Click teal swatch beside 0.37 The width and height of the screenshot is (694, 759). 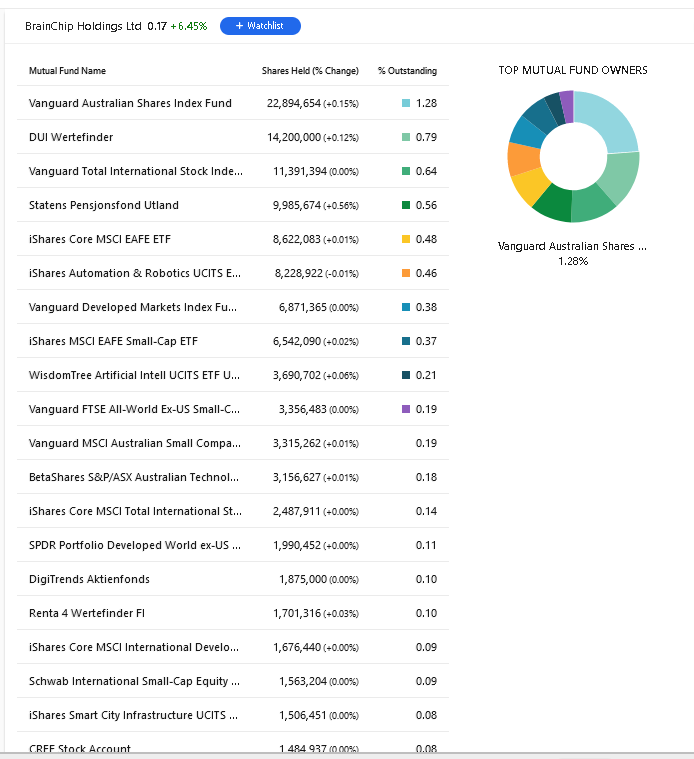406,341
